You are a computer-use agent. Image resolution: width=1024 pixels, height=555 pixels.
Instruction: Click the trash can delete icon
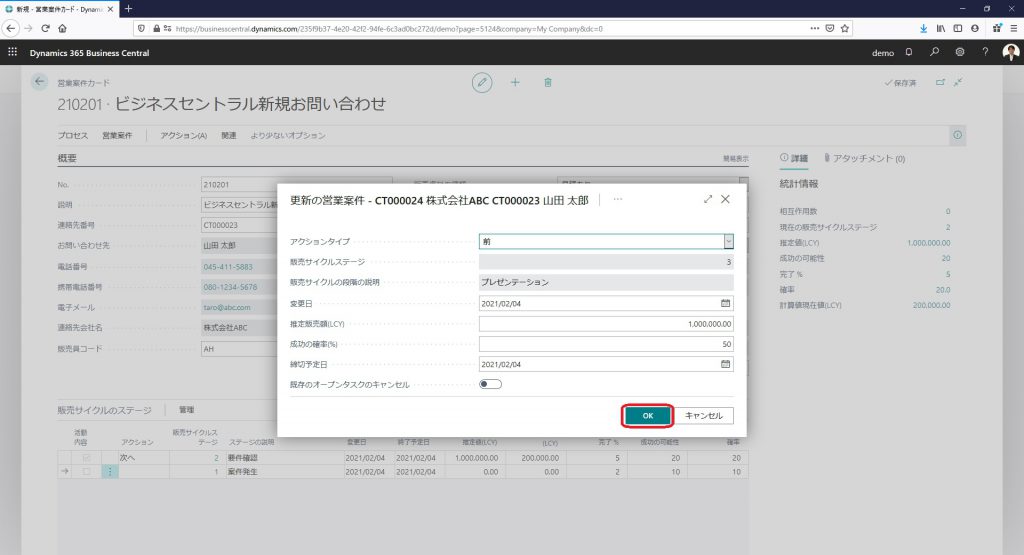(x=547, y=83)
